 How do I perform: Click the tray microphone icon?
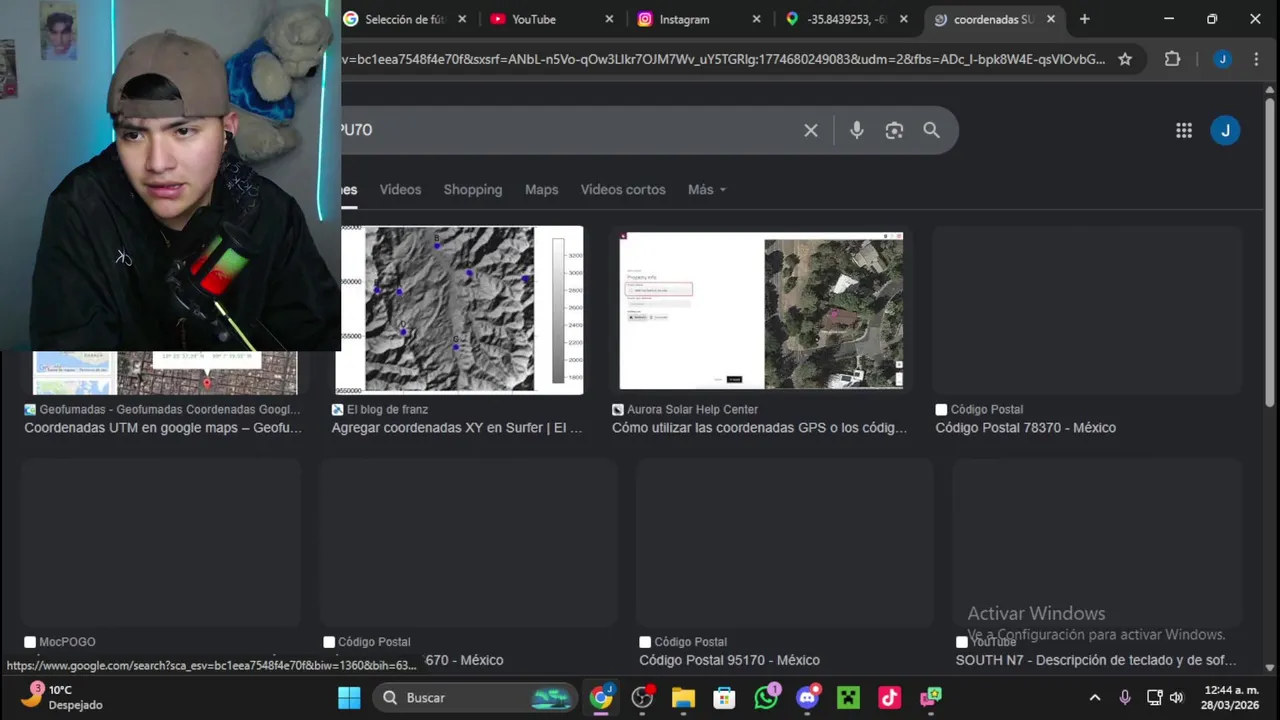point(1125,697)
